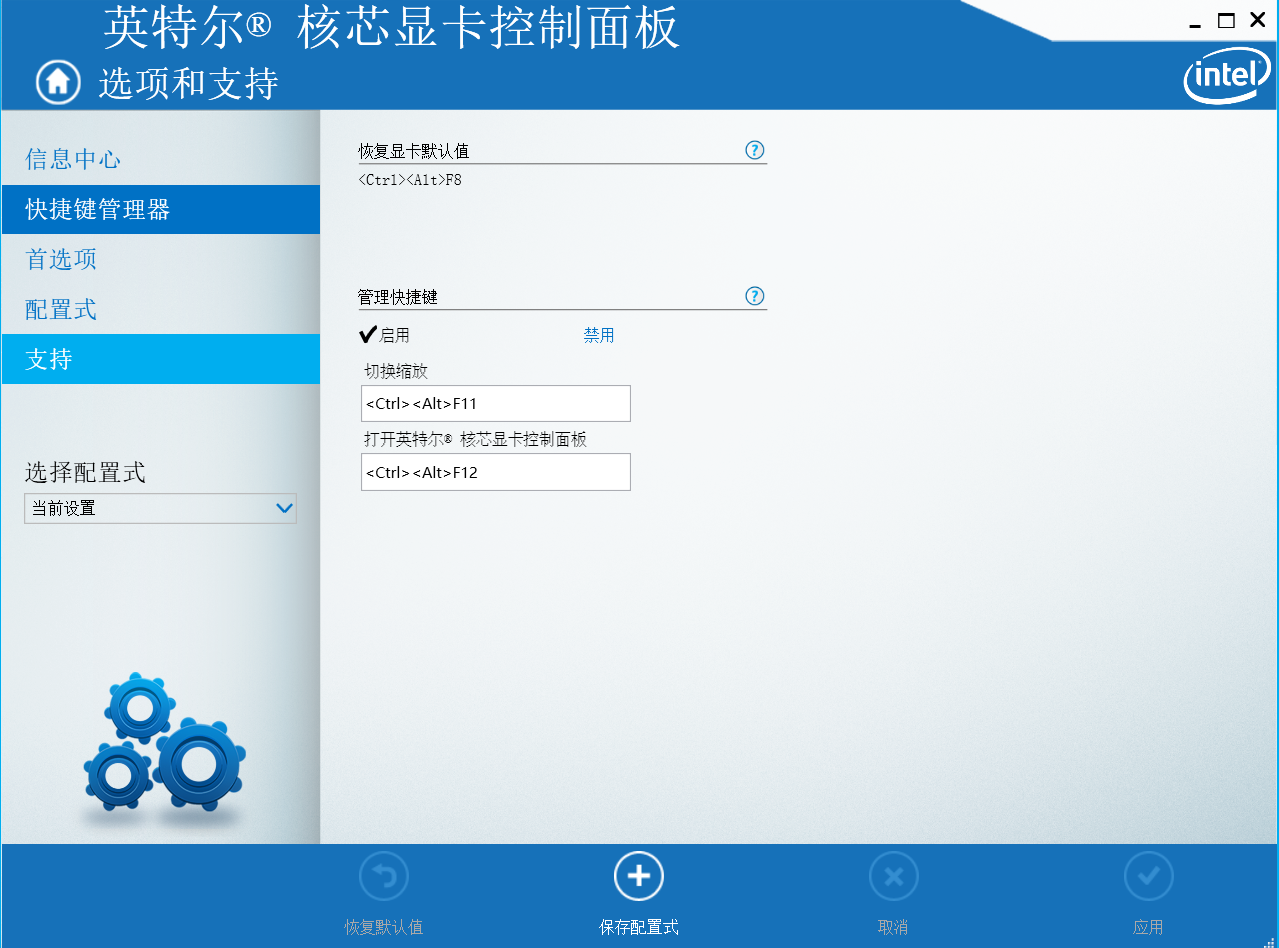Viewport: 1279px width, 948px height.
Task: Click the Ctrl Alt F12 hotkey field
Action: (495, 472)
